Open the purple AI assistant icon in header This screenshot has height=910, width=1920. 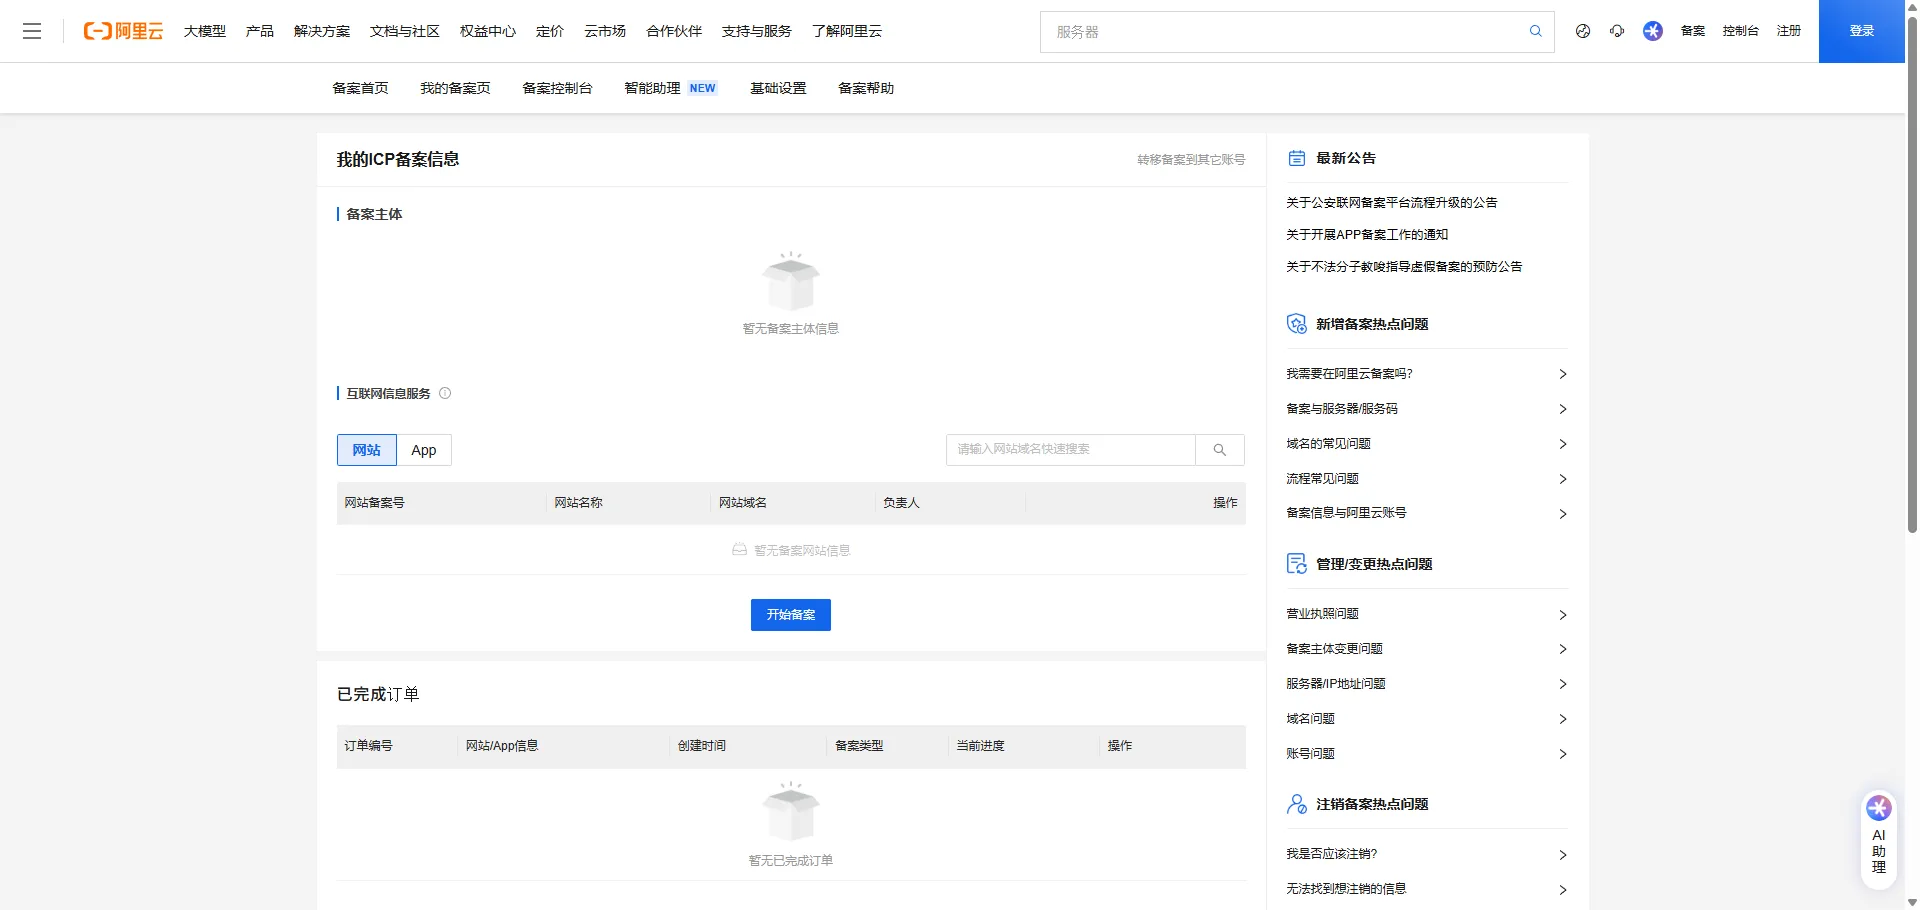pos(1653,31)
